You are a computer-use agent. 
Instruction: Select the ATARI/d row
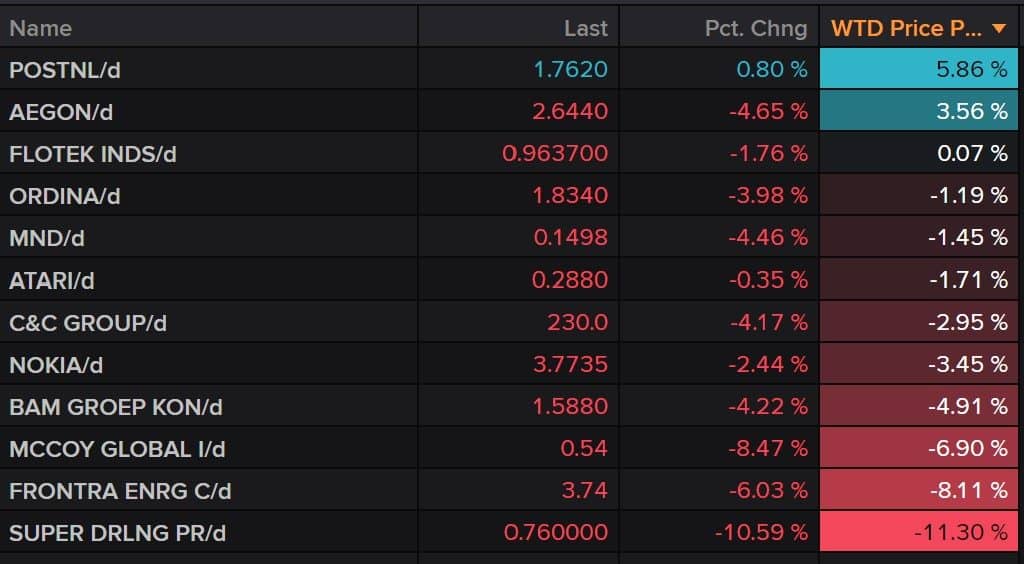click(x=52, y=281)
